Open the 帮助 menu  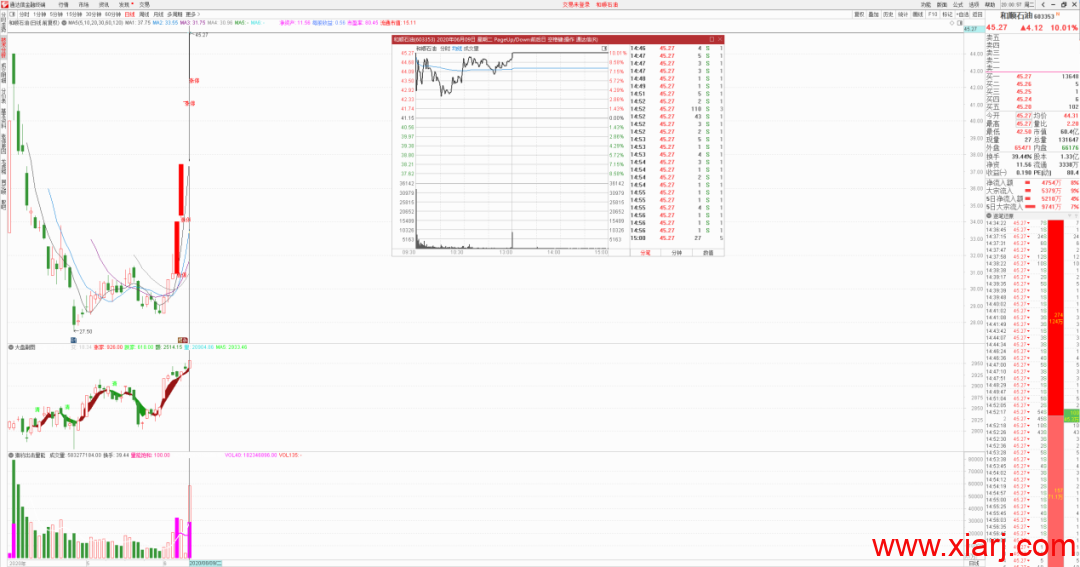click(x=990, y=4)
